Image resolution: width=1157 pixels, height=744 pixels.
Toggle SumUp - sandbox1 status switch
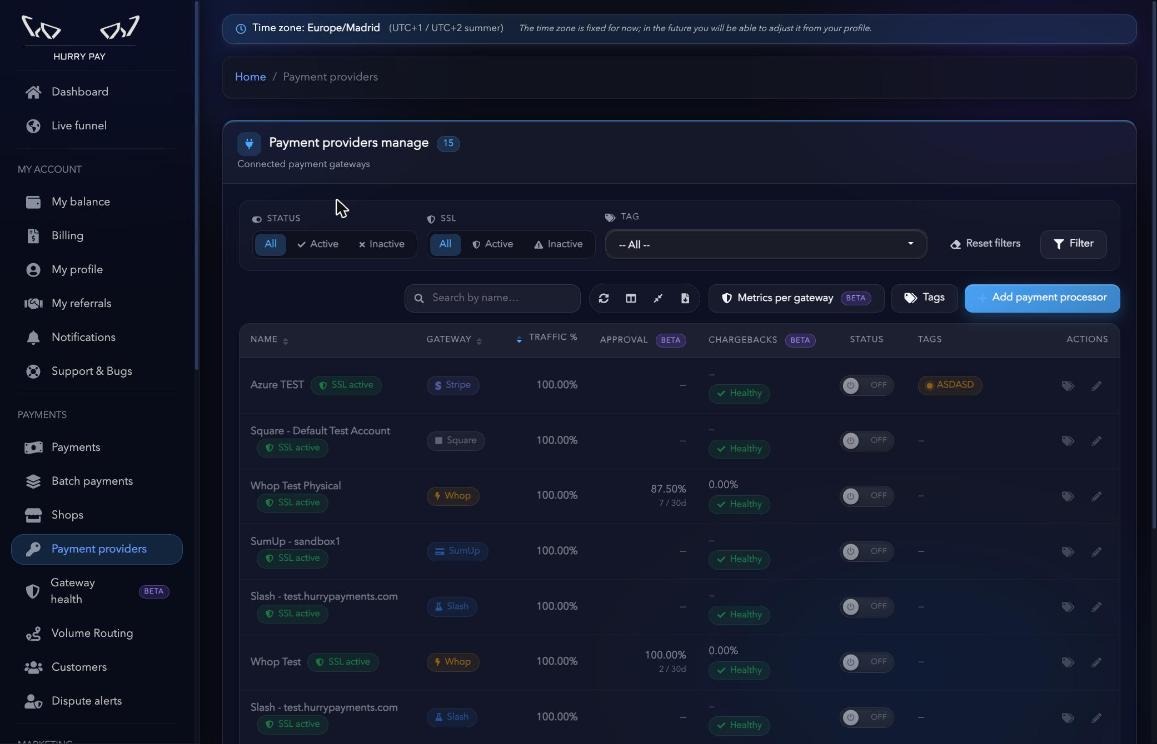[866, 551]
